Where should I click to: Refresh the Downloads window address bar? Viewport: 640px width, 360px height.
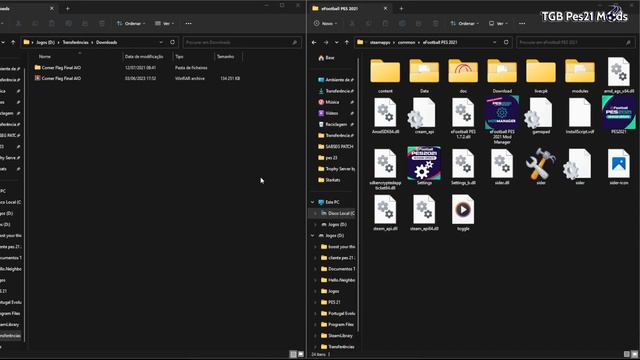(x=173, y=42)
